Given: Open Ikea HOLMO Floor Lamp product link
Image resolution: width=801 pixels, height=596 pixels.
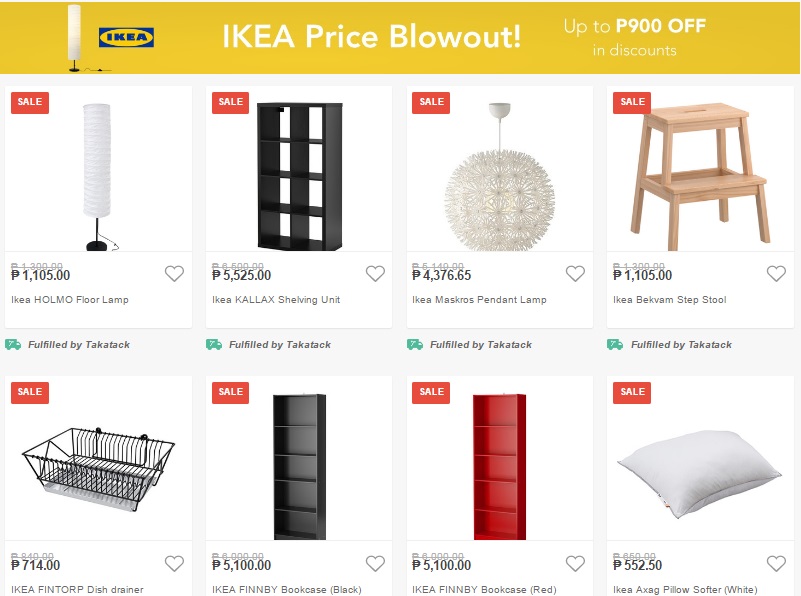Looking at the screenshot, I should (70, 300).
